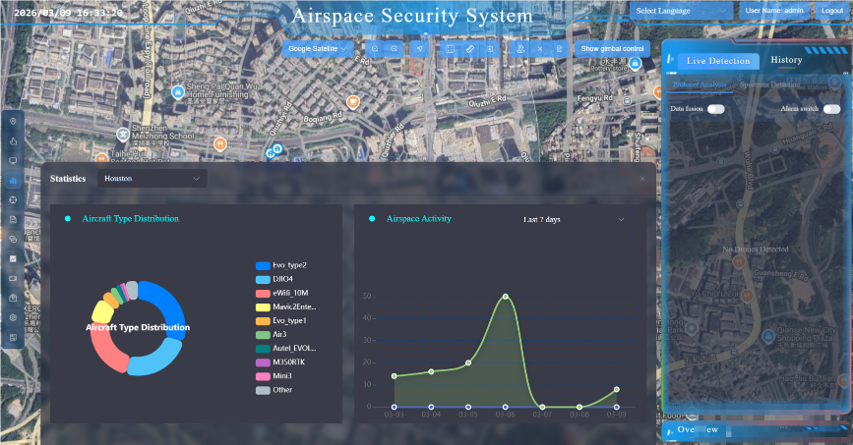Click the zoom out magnifier icon
Image resolution: width=853 pixels, height=445 pixels.
(394, 48)
